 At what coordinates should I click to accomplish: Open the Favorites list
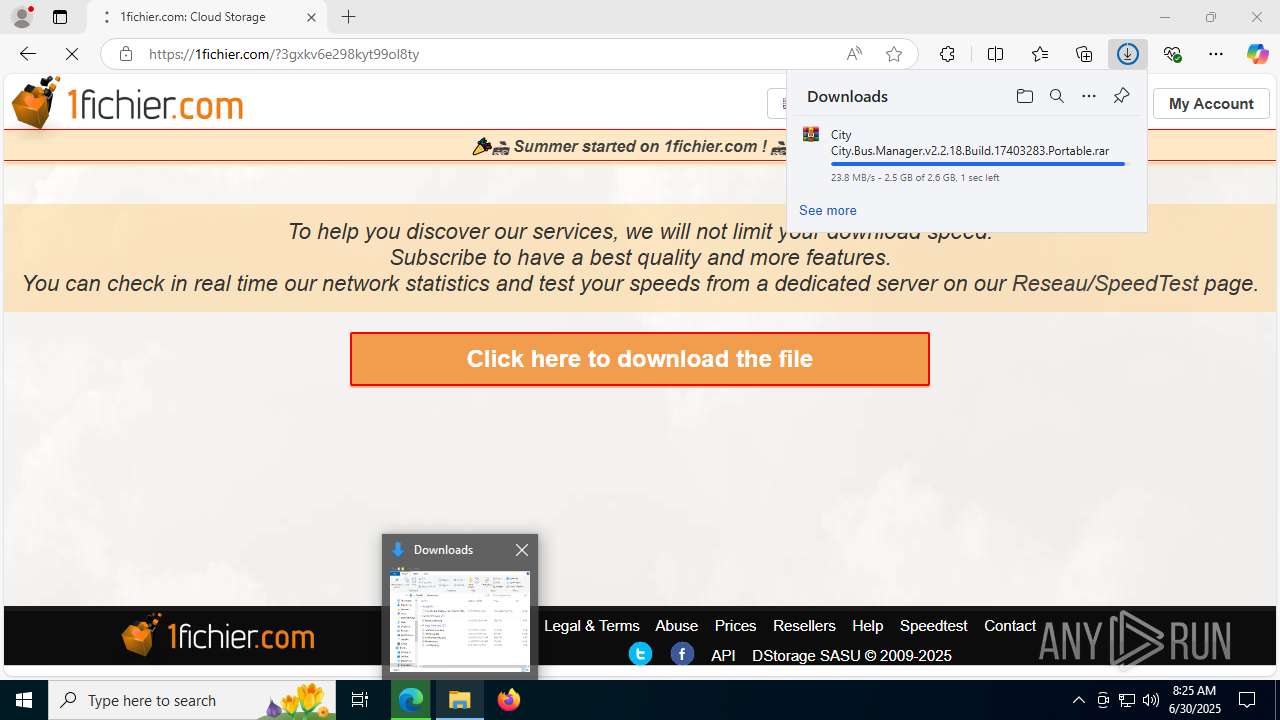point(1040,54)
